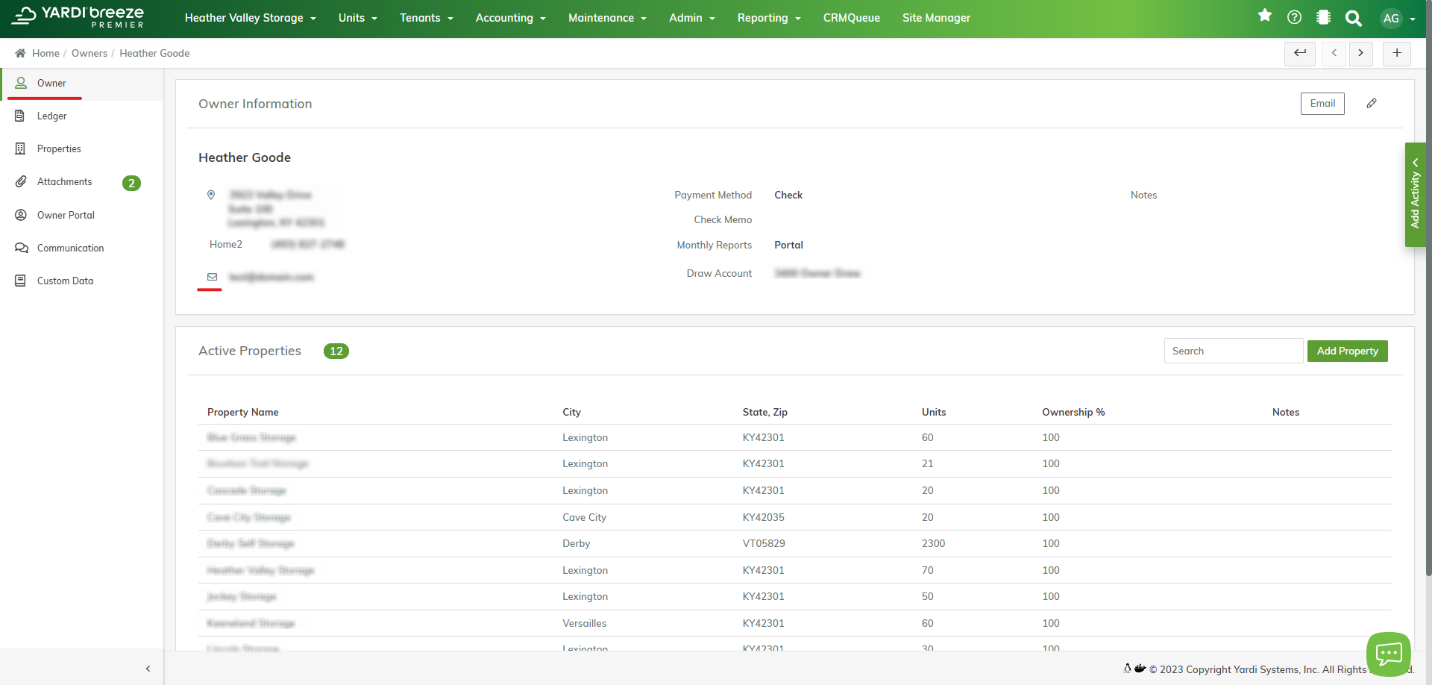
Task: Open the Tenants menu
Action: point(426,18)
